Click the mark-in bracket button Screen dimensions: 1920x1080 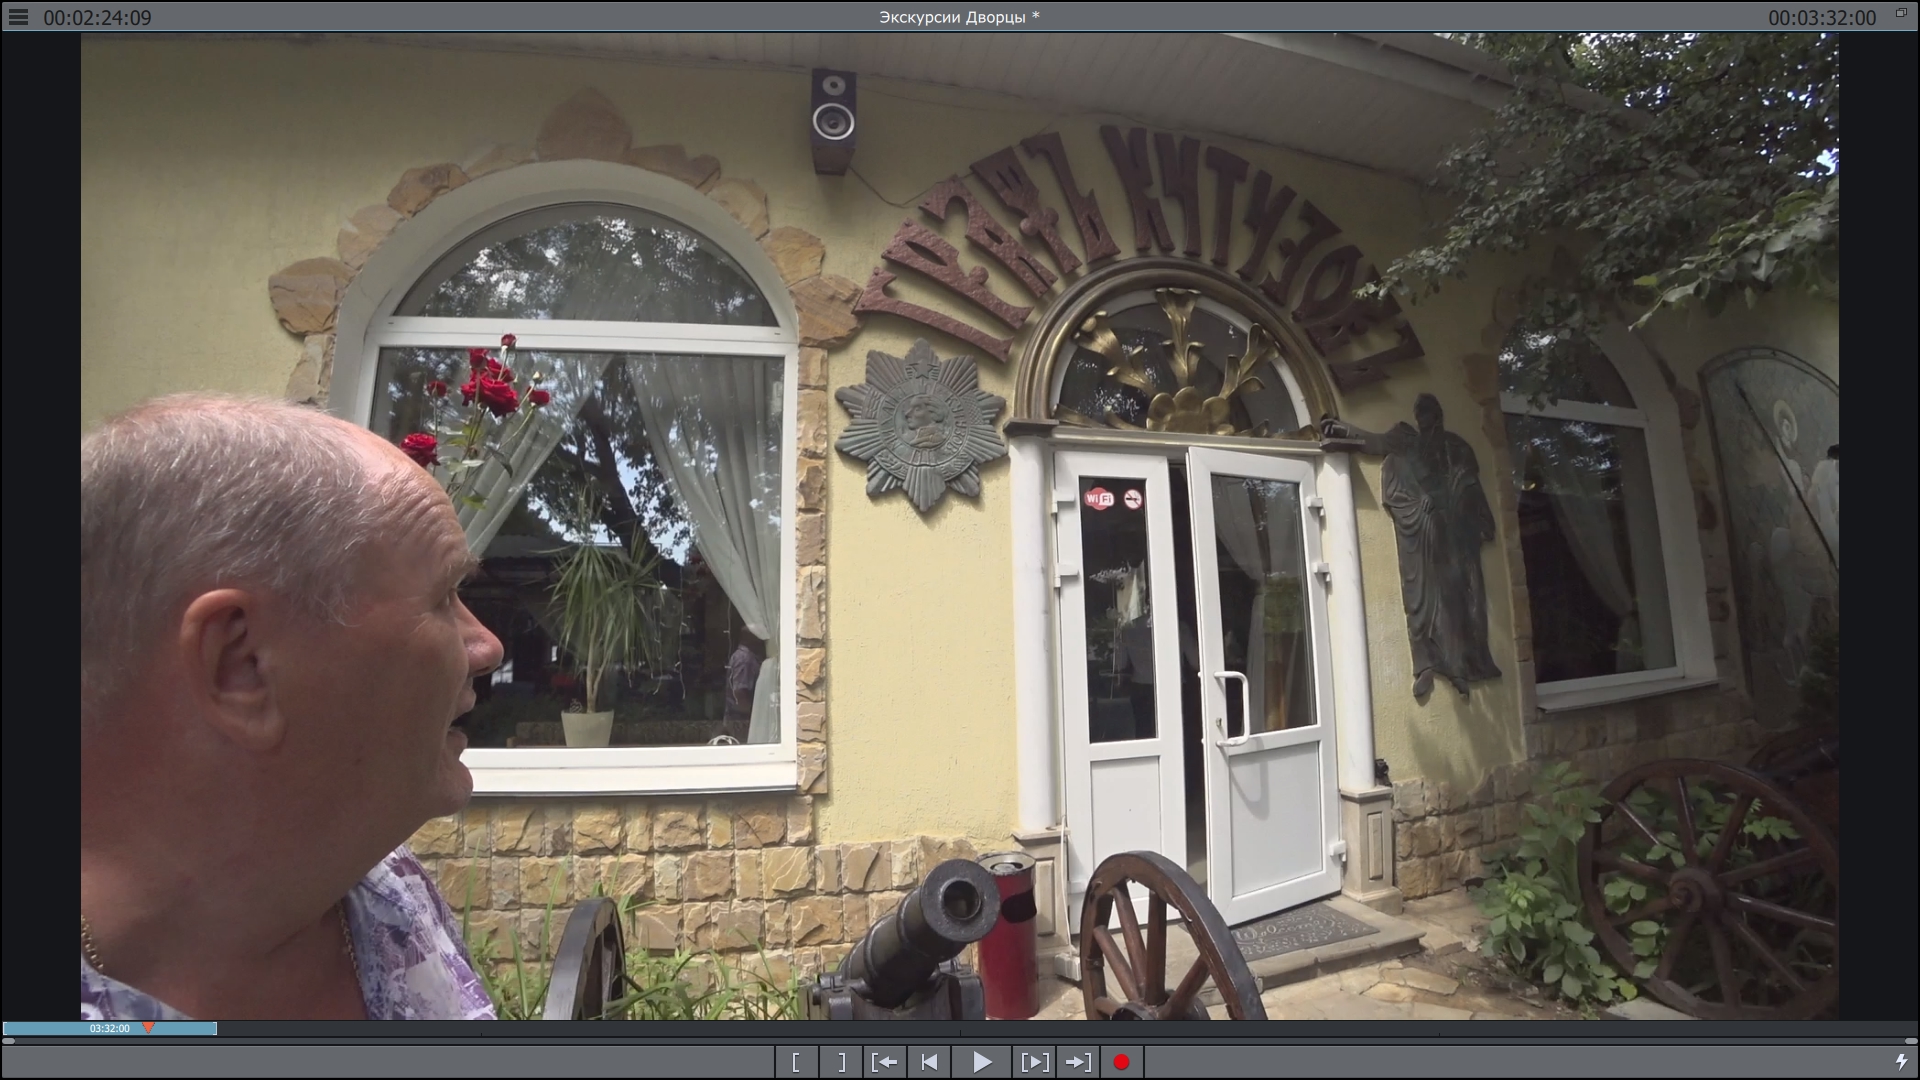coord(796,1062)
